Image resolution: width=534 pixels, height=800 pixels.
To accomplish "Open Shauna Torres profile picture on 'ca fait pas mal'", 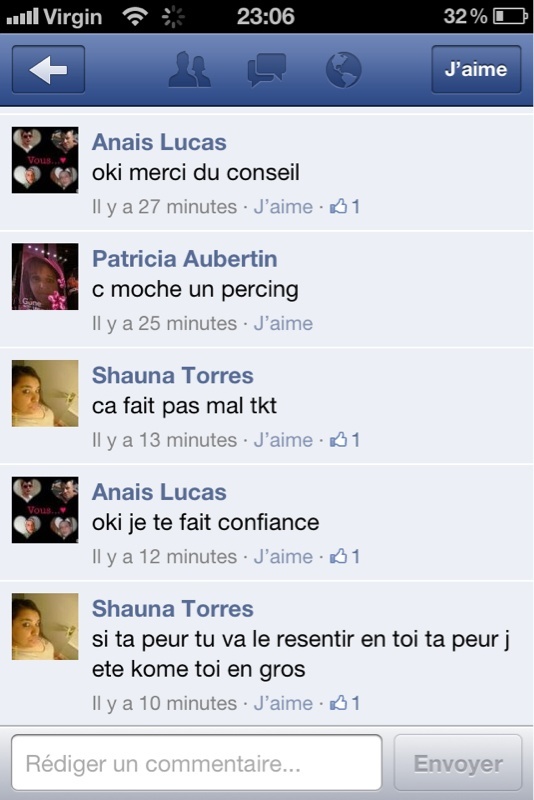I will point(45,393).
